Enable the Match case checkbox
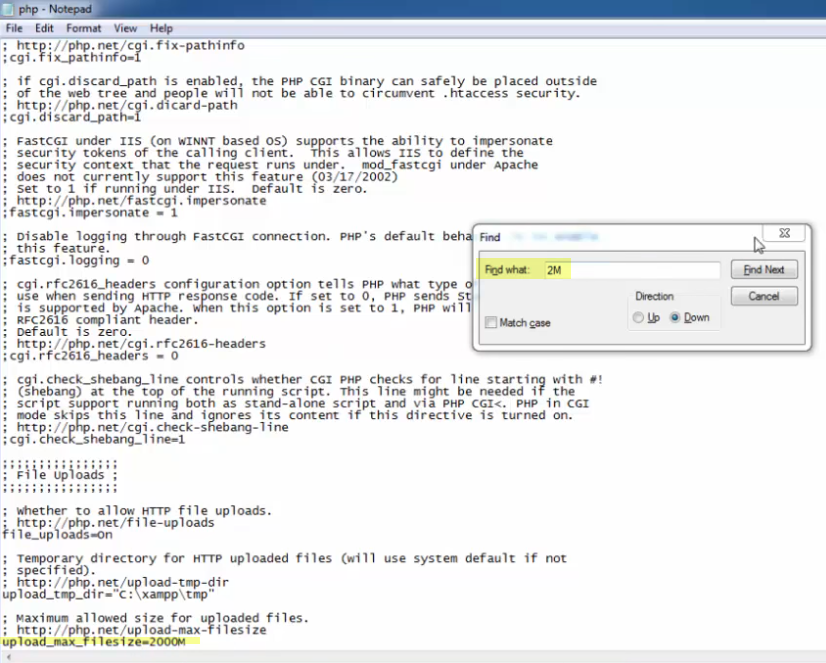The width and height of the screenshot is (826, 663). 490,322
